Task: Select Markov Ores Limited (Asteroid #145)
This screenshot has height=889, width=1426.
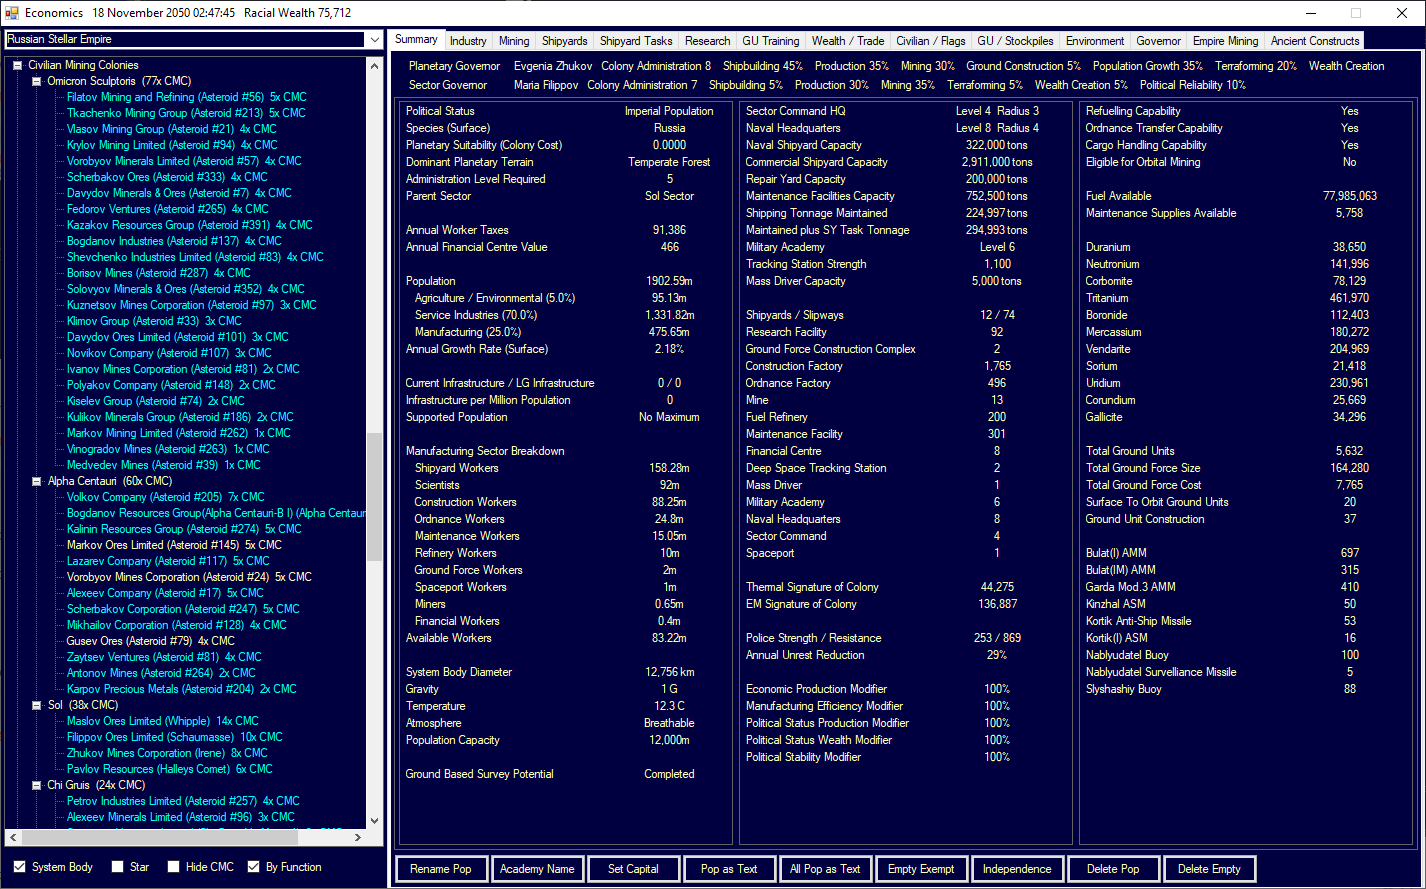Action: 175,545
